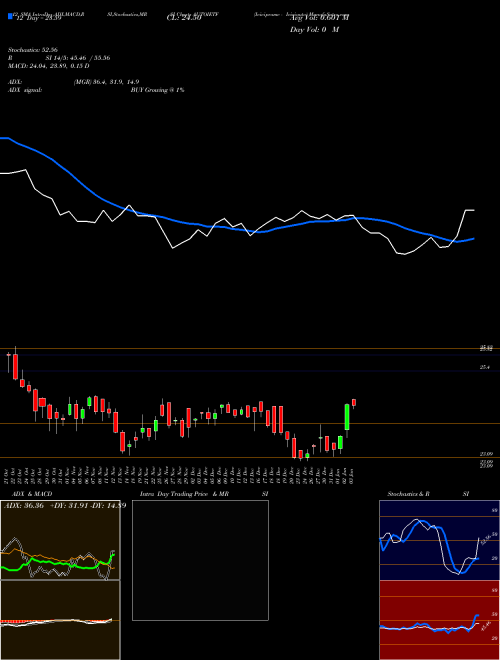This screenshot has height=660, width=500.
Task: Click the MACD histogram panel beneath ADX
Action: tap(60, 620)
